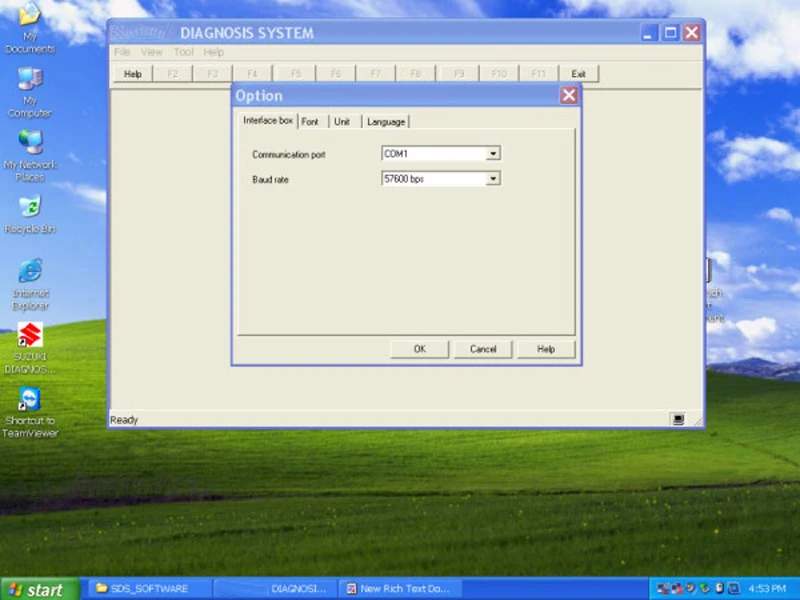The width and height of the screenshot is (800, 600).
Task: Switch to the Unit tab
Action: click(x=342, y=121)
